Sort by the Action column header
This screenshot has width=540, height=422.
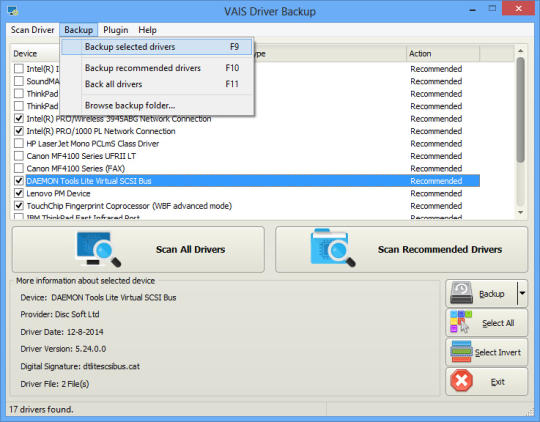(x=443, y=53)
